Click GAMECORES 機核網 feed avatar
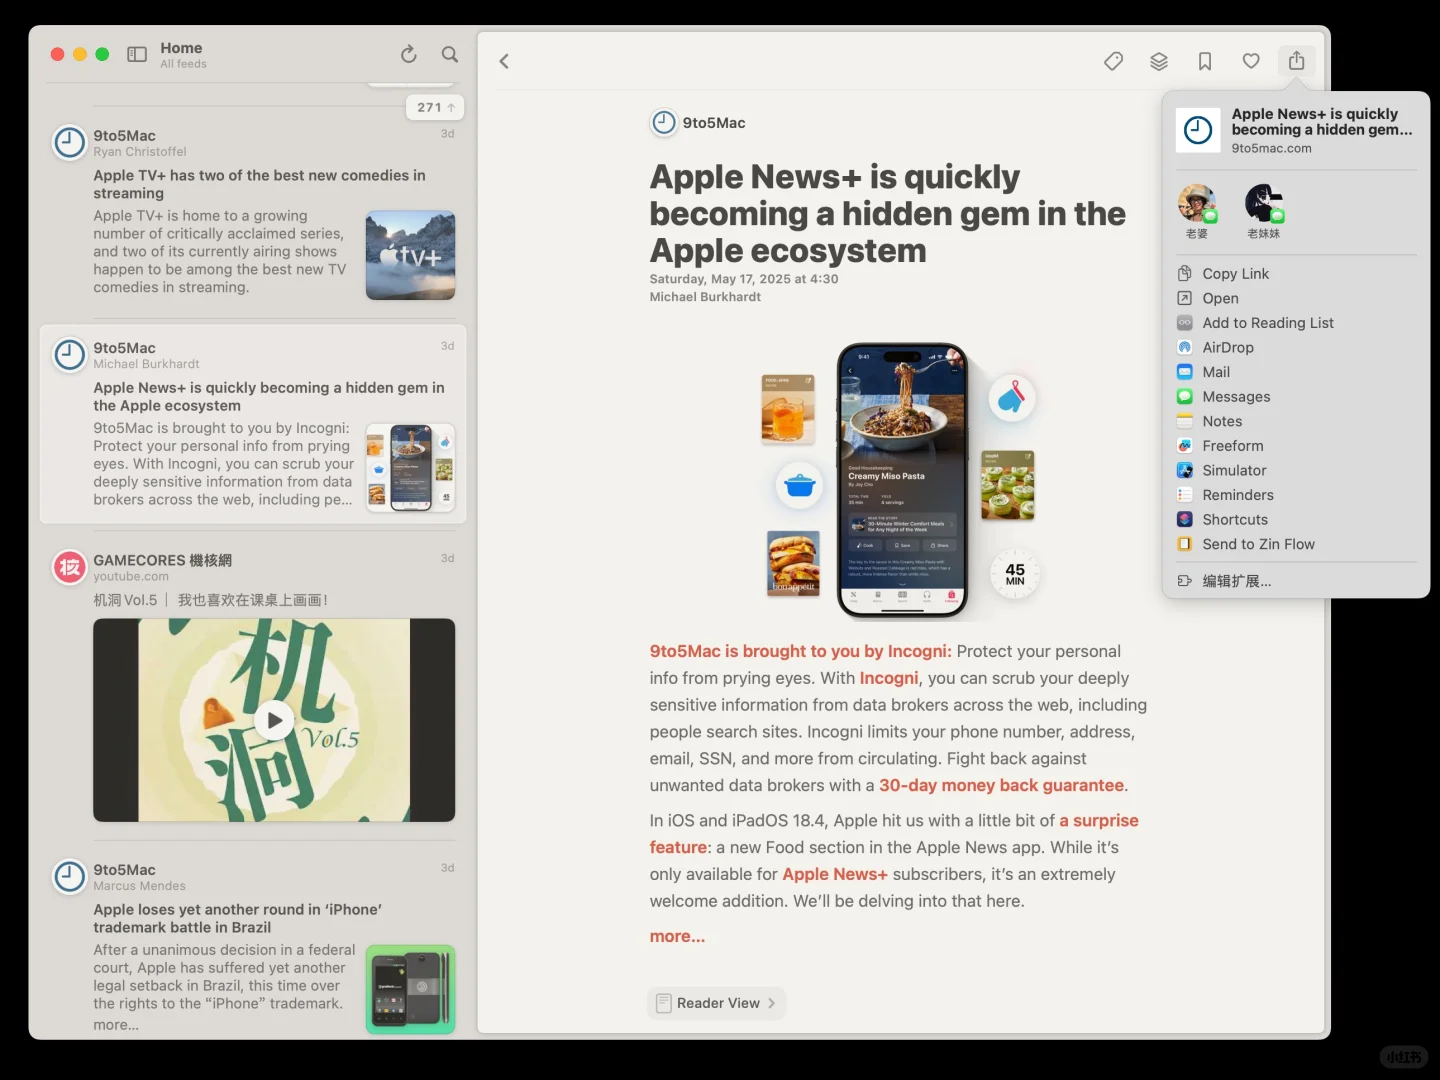Viewport: 1440px width, 1080px height. pos(69,568)
